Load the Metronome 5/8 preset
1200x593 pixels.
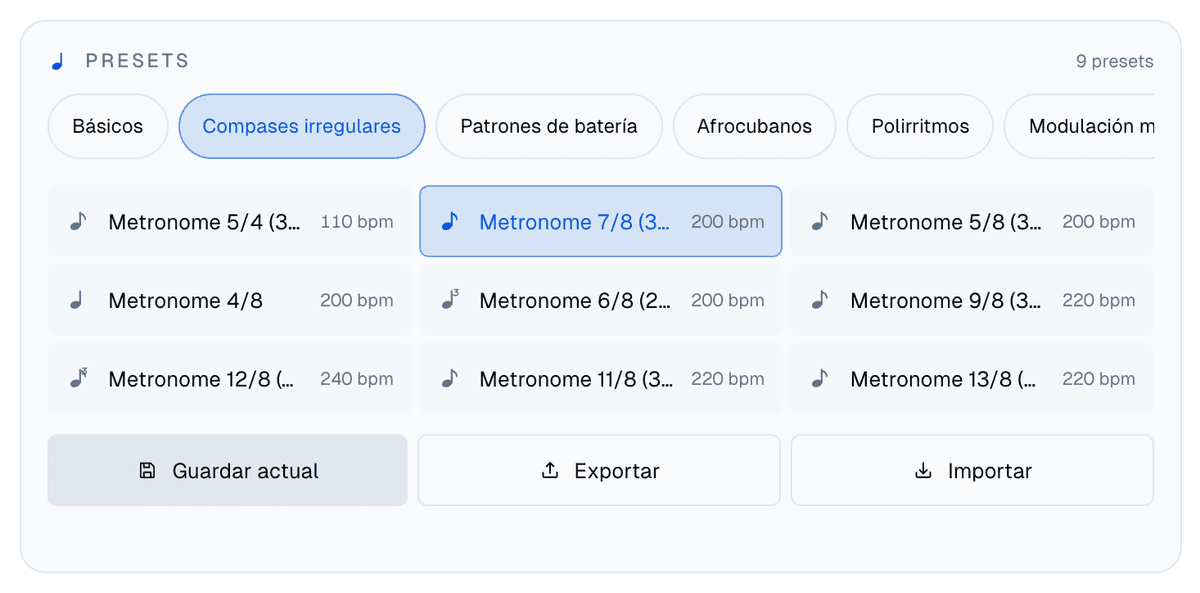[x=971, y=222]
